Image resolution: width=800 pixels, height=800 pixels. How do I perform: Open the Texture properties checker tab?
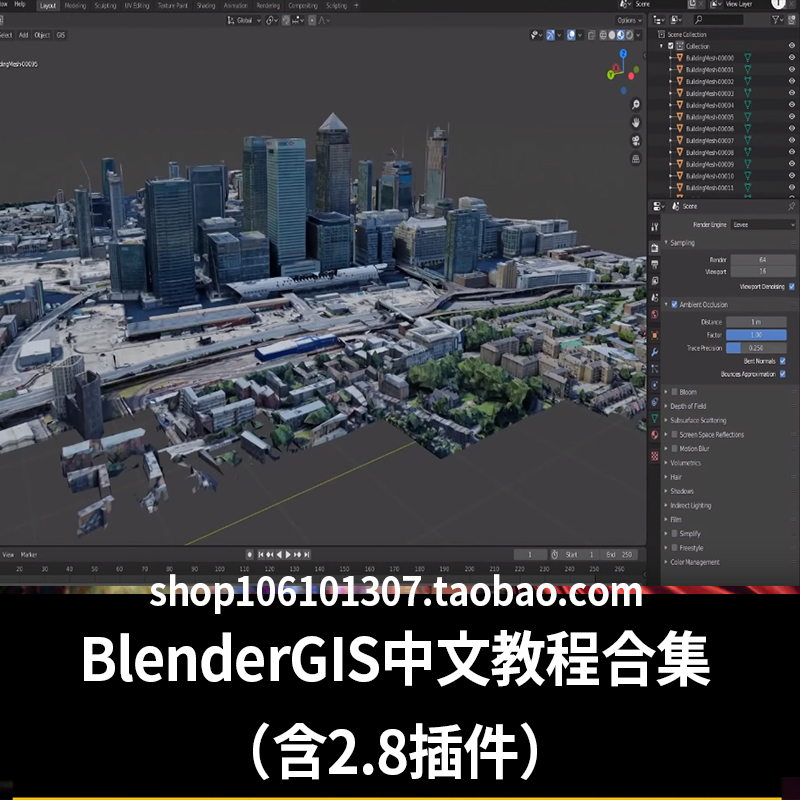coord(655,456)
